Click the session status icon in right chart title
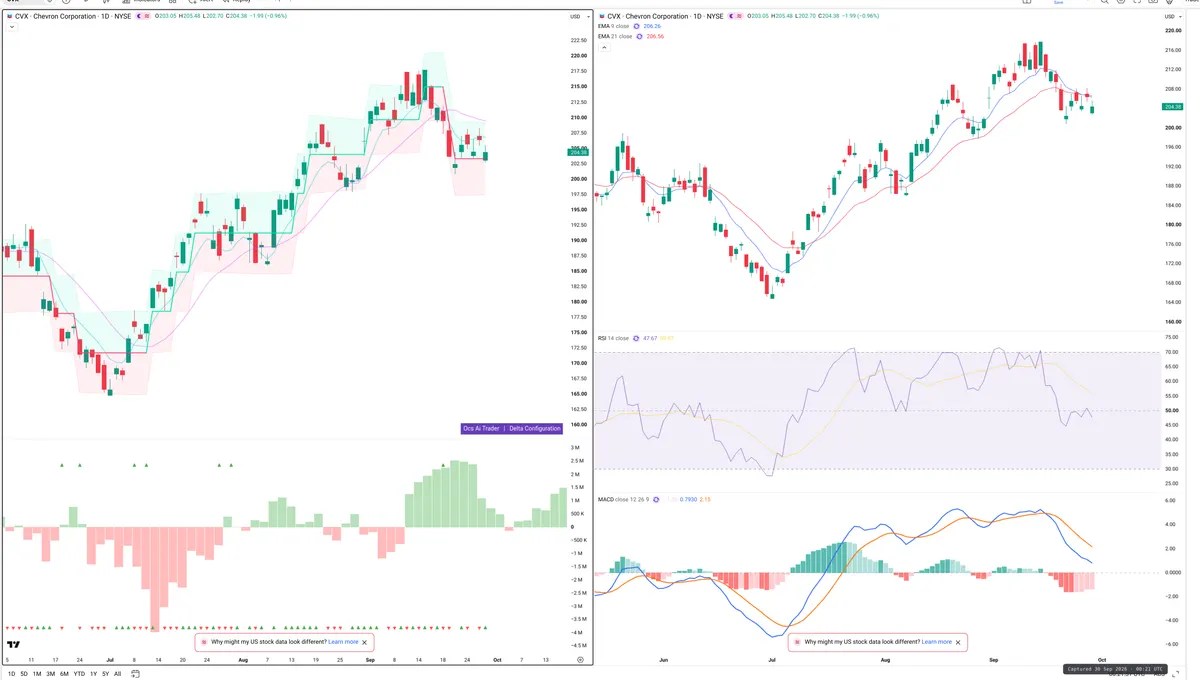 731,16
